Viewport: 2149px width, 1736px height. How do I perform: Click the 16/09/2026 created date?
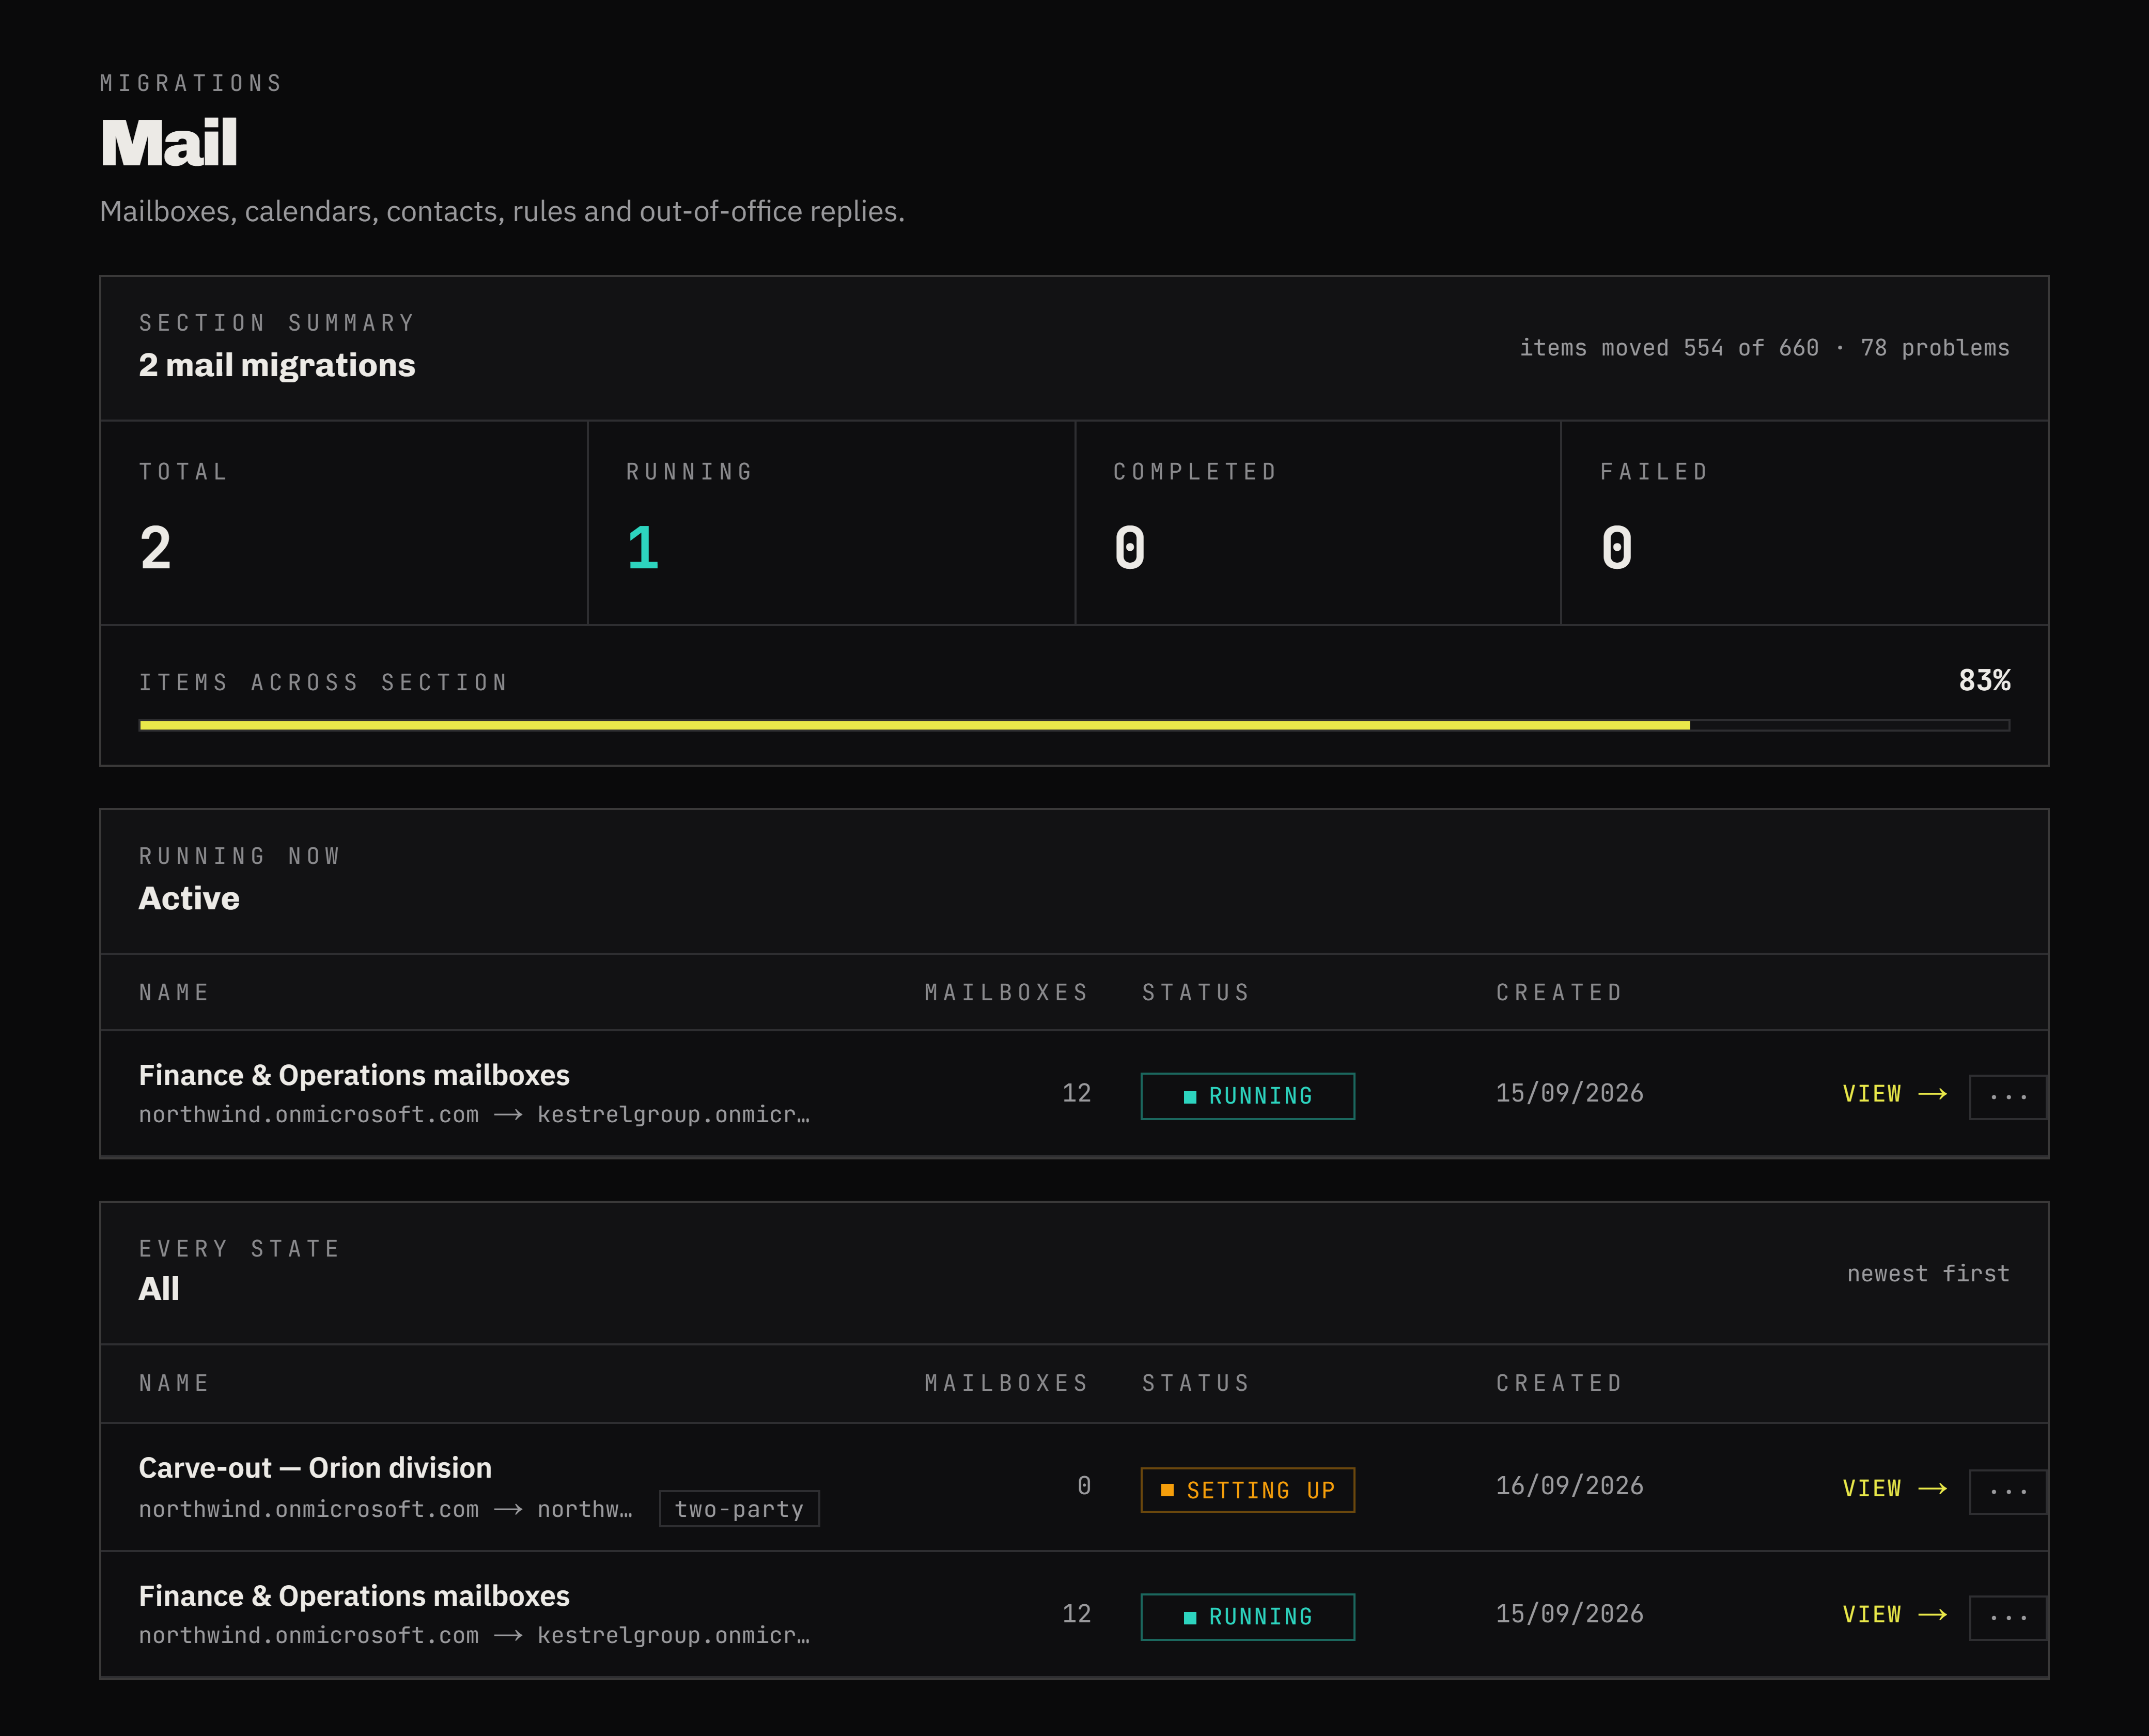click(1569, 1486)
